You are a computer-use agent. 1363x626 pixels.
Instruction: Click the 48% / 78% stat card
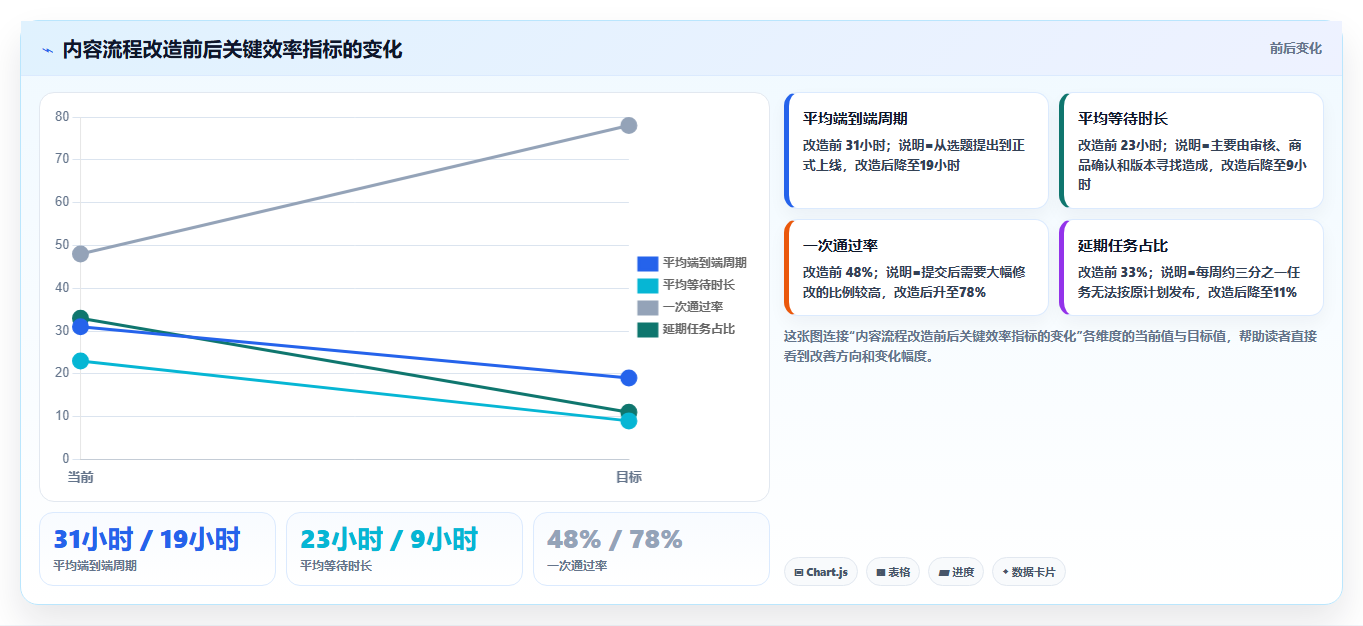651,549
